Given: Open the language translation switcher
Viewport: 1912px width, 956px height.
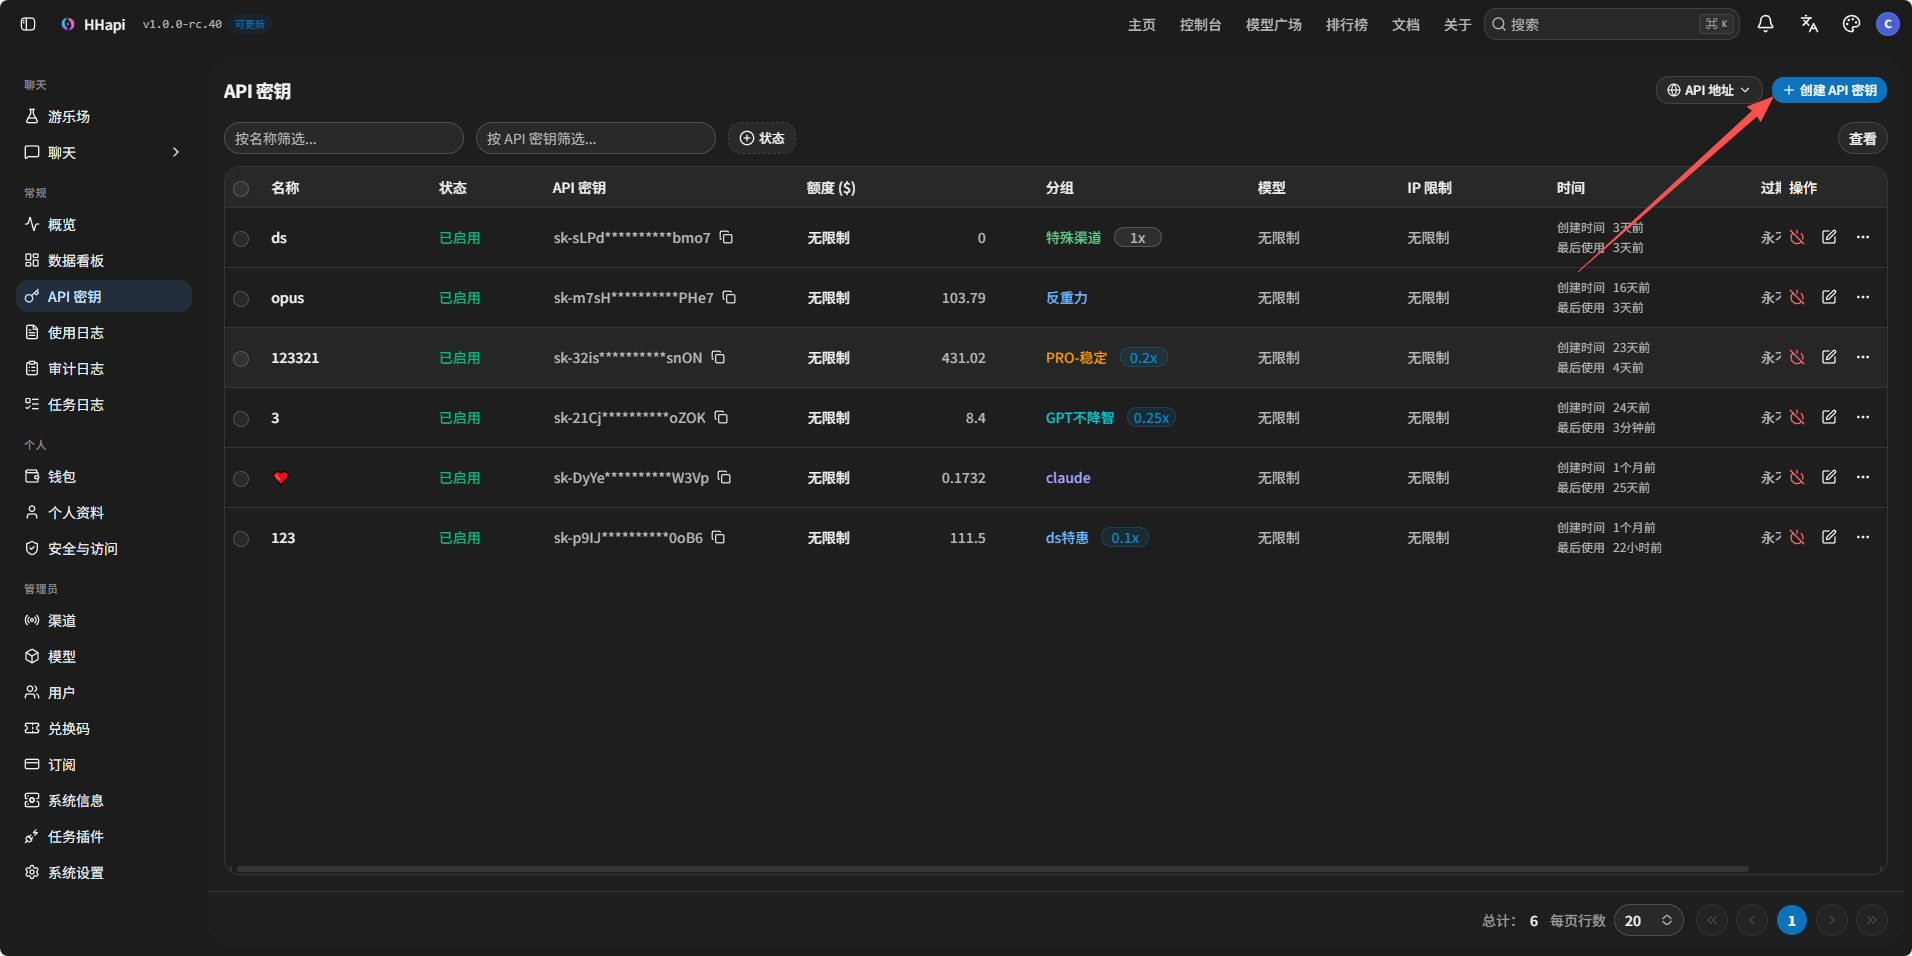Looking at the screenshot, I should (1809, 24).
